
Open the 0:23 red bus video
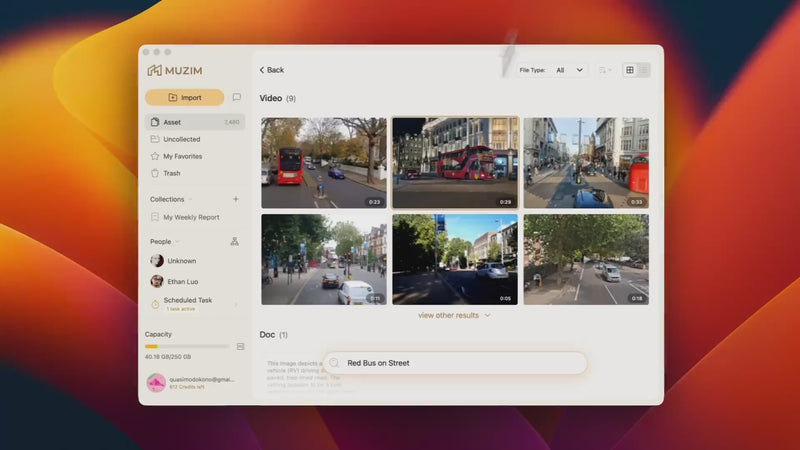(324, 163)
